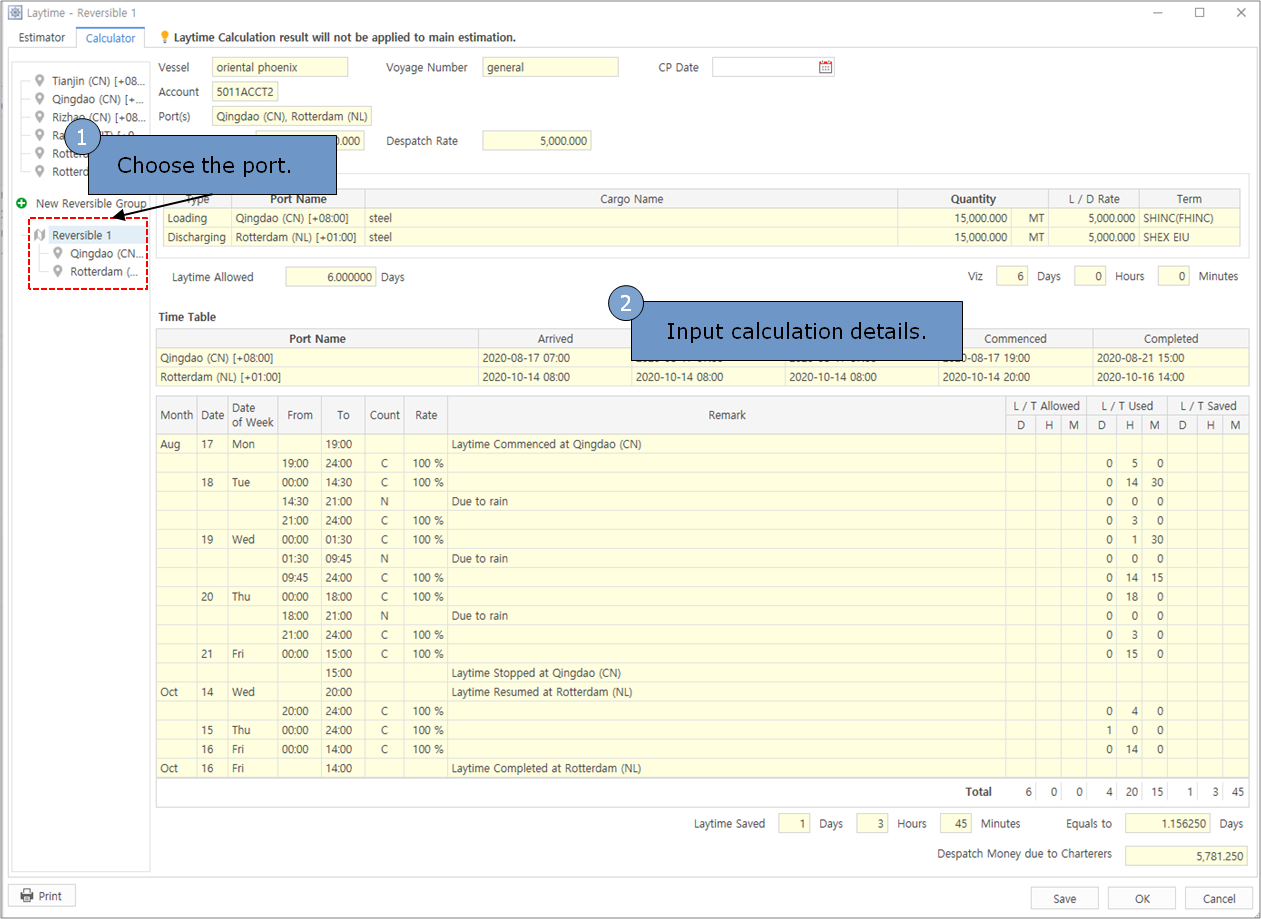The image size is (1261, 919).
Task: Click the Despatch Rate field
Action: 537,141
